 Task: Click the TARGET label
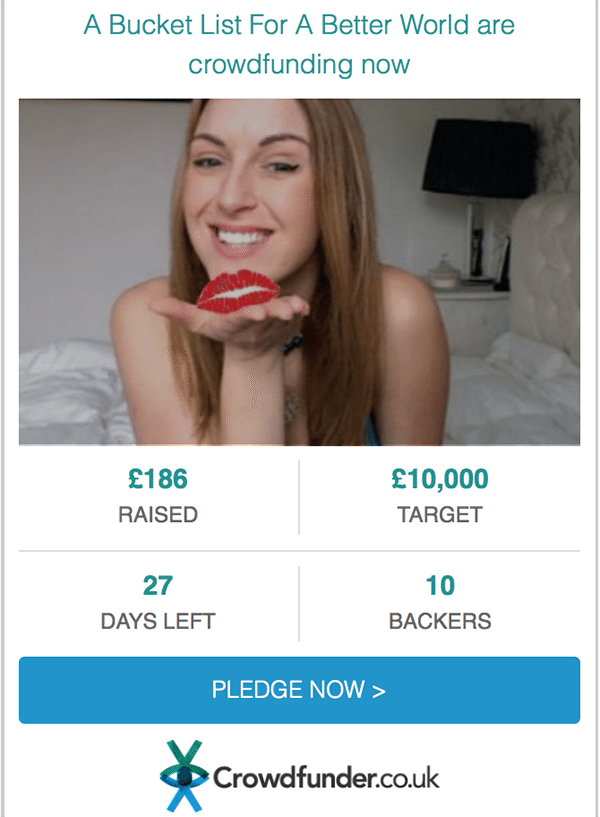click(440, 515)
